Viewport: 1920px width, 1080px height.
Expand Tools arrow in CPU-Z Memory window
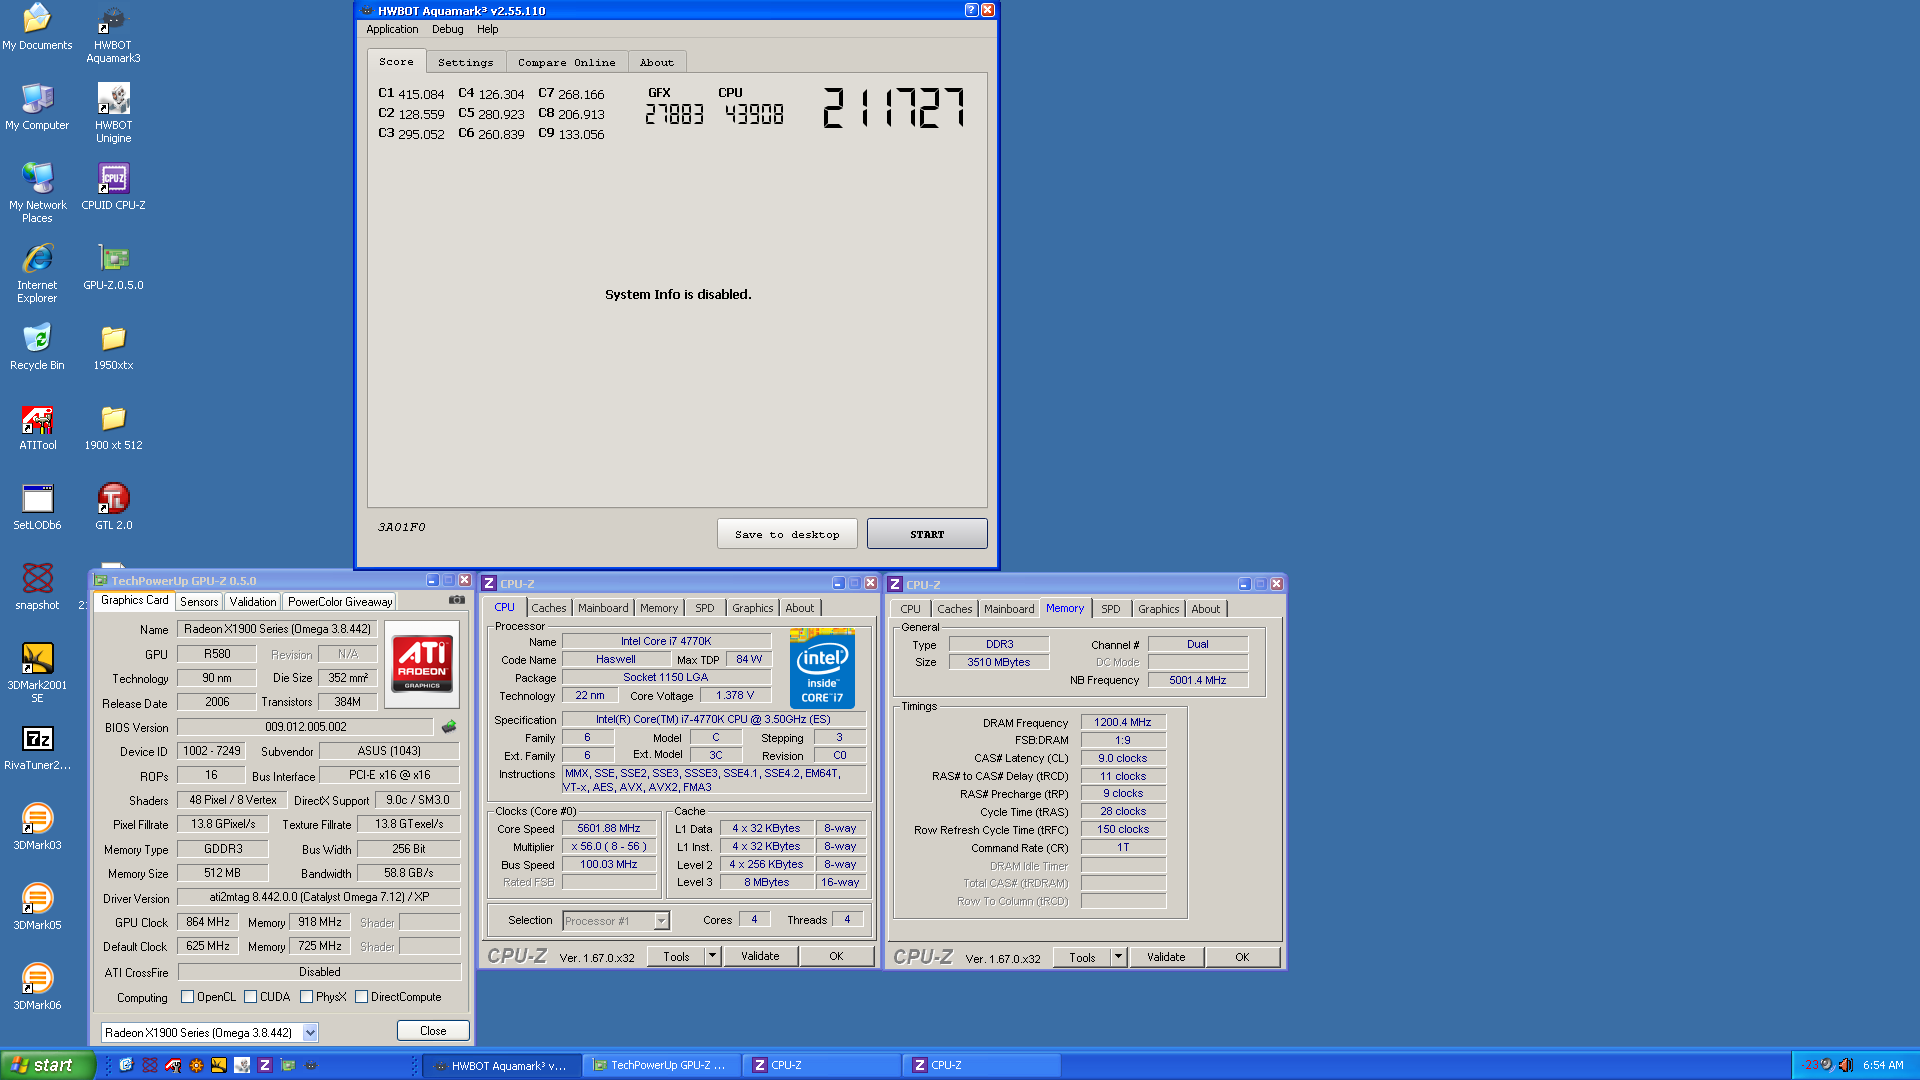[x=1118, y=958]
